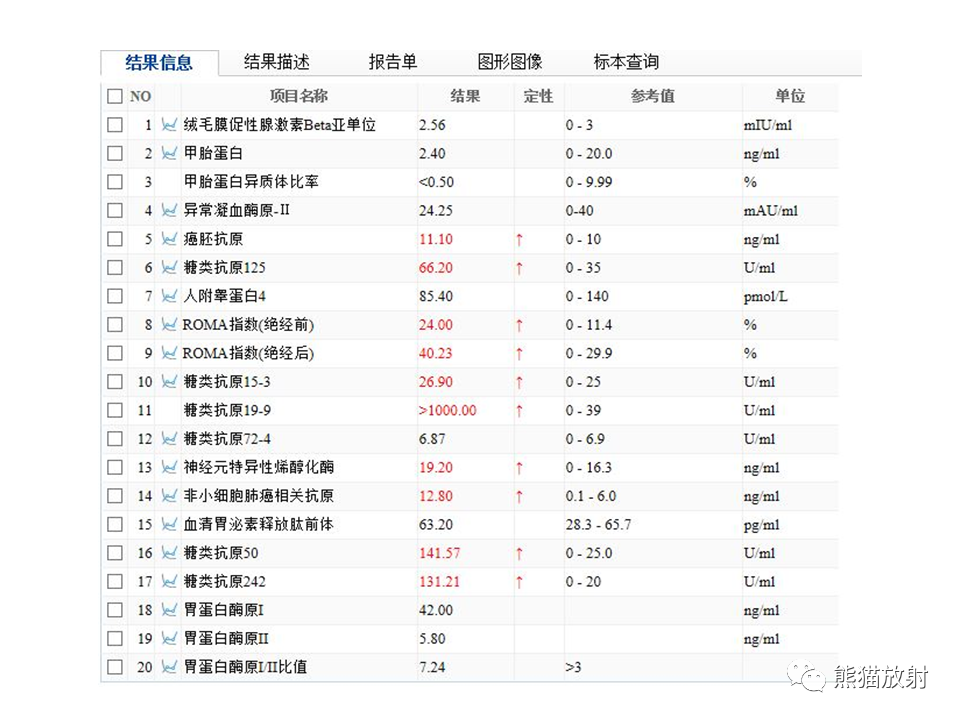Check the box for row 20 胃蛋白酶原I/II比值
Image resolution: width=960 pixels, height=720 pixels.
(114, 667)
